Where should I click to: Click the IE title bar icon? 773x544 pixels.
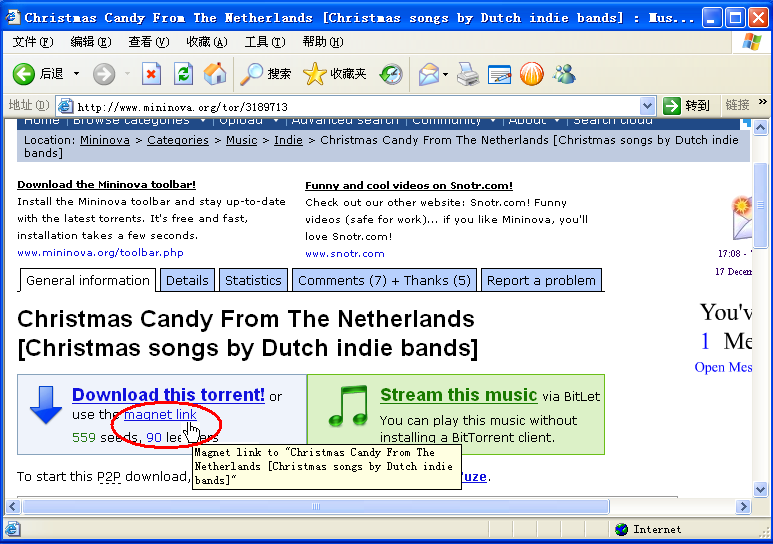pos(12,17)
